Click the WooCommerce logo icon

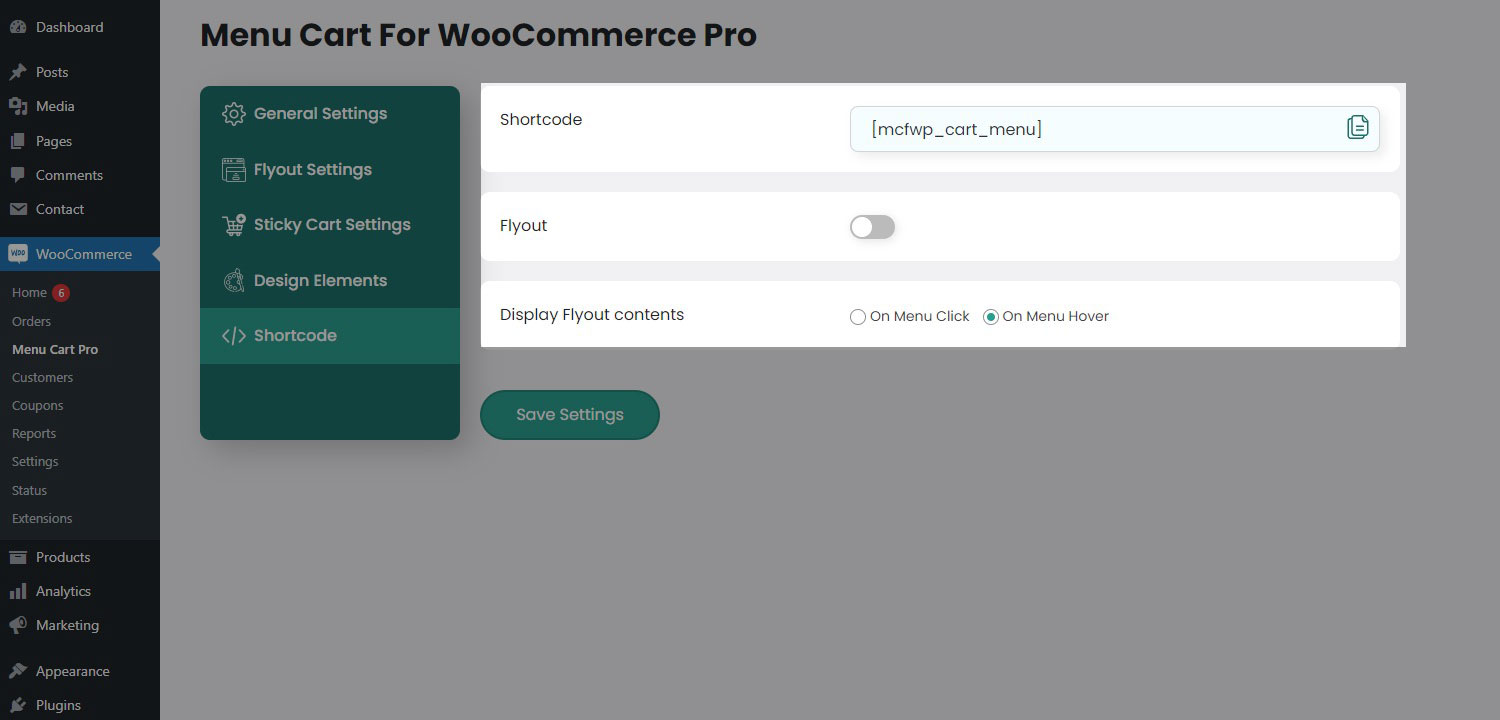tap(18, 254)
